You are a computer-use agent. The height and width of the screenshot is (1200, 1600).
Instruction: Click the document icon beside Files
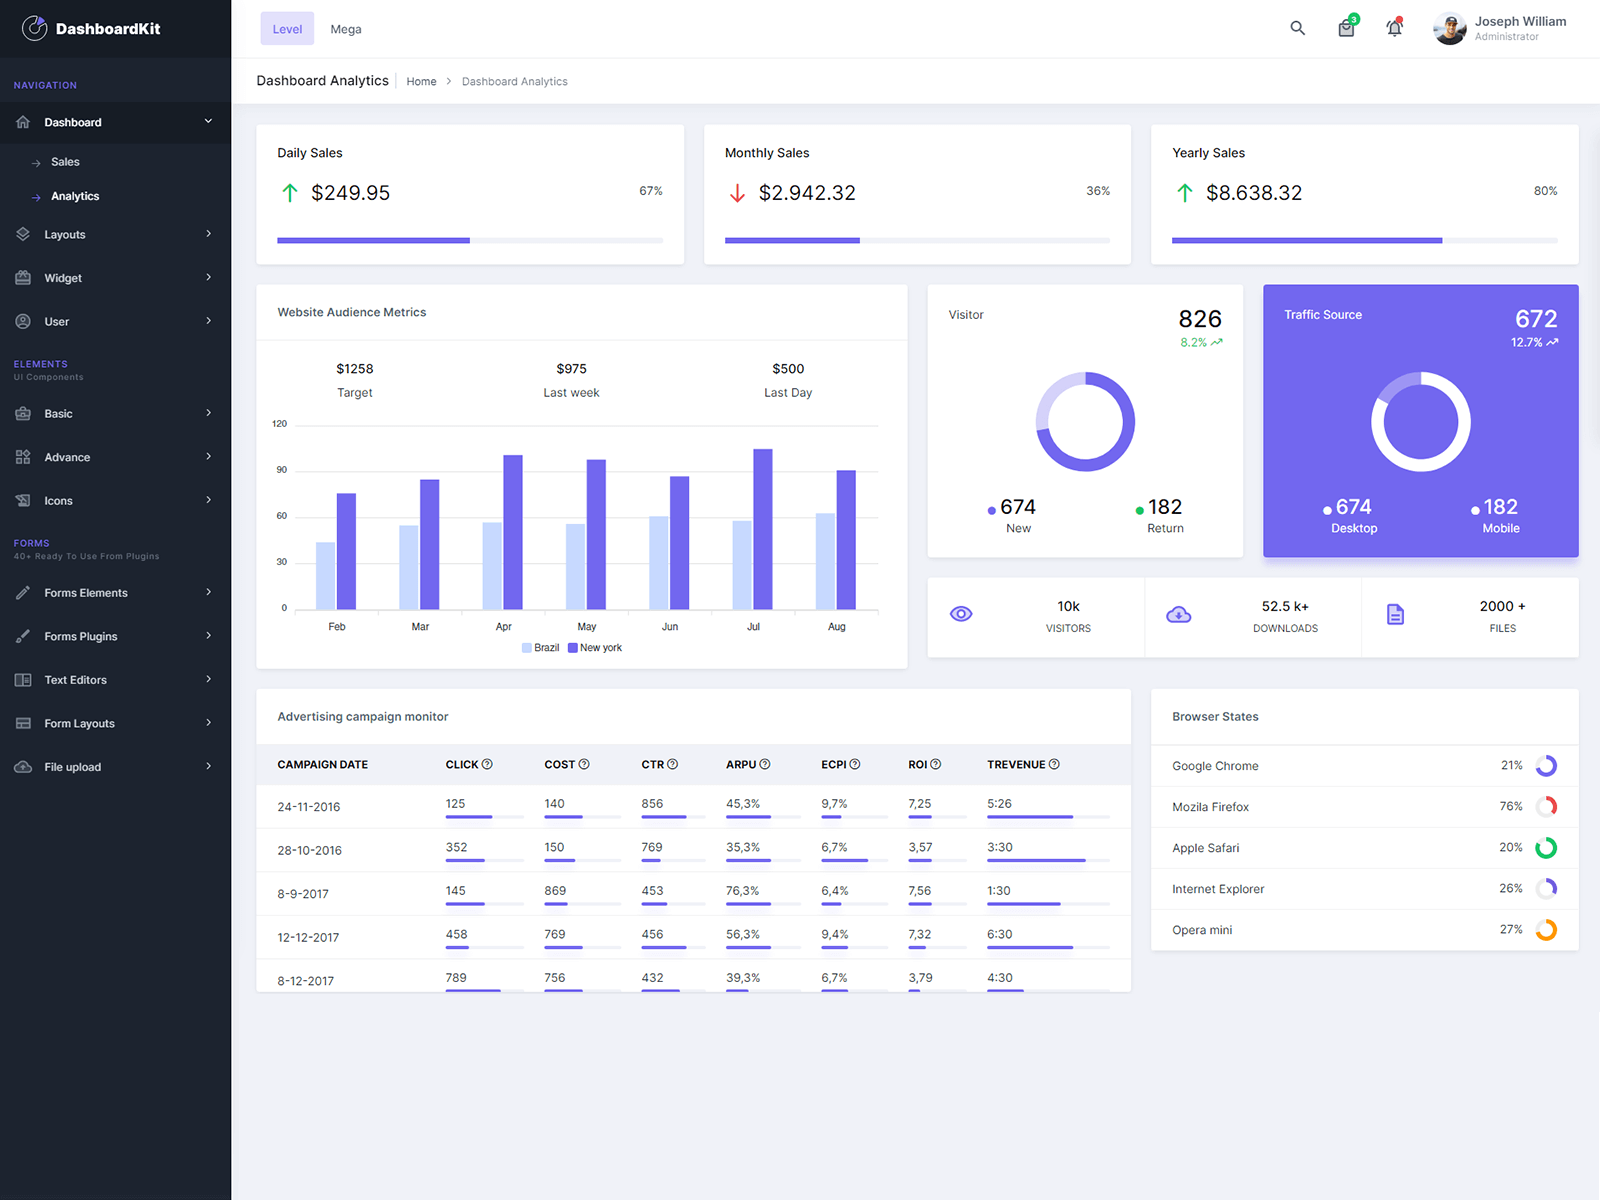[1395, 614]
